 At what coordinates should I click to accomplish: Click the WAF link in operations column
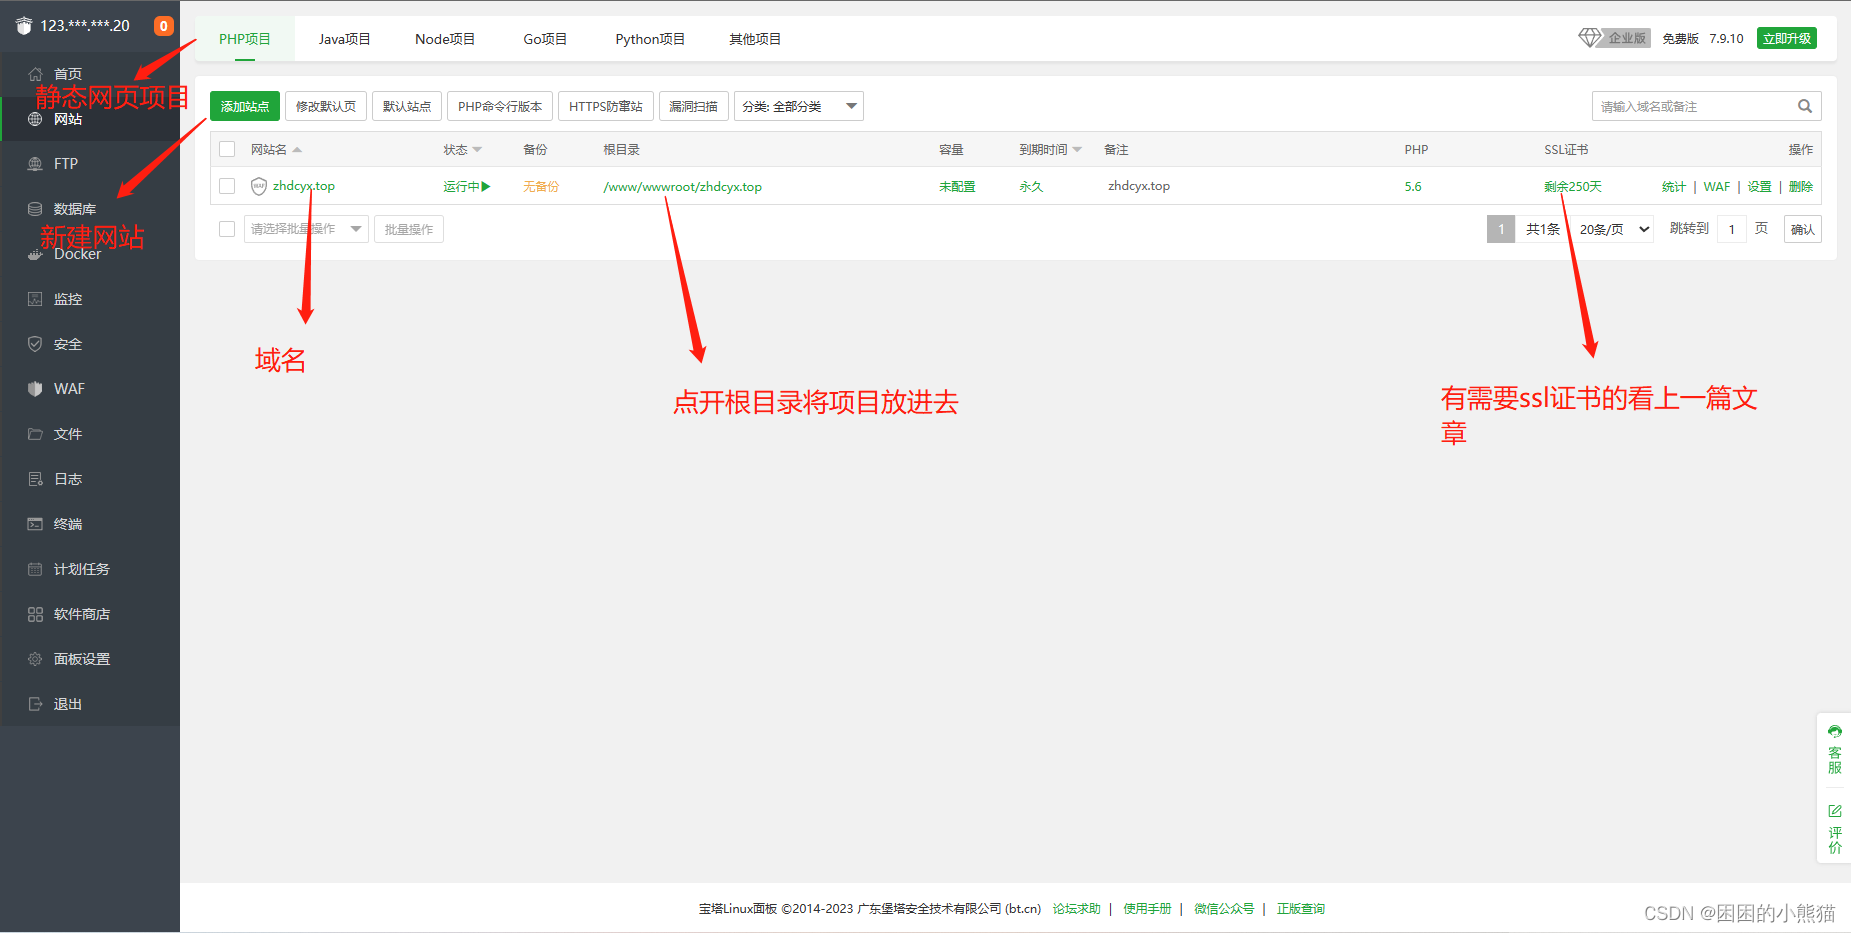click(1717, 187)
